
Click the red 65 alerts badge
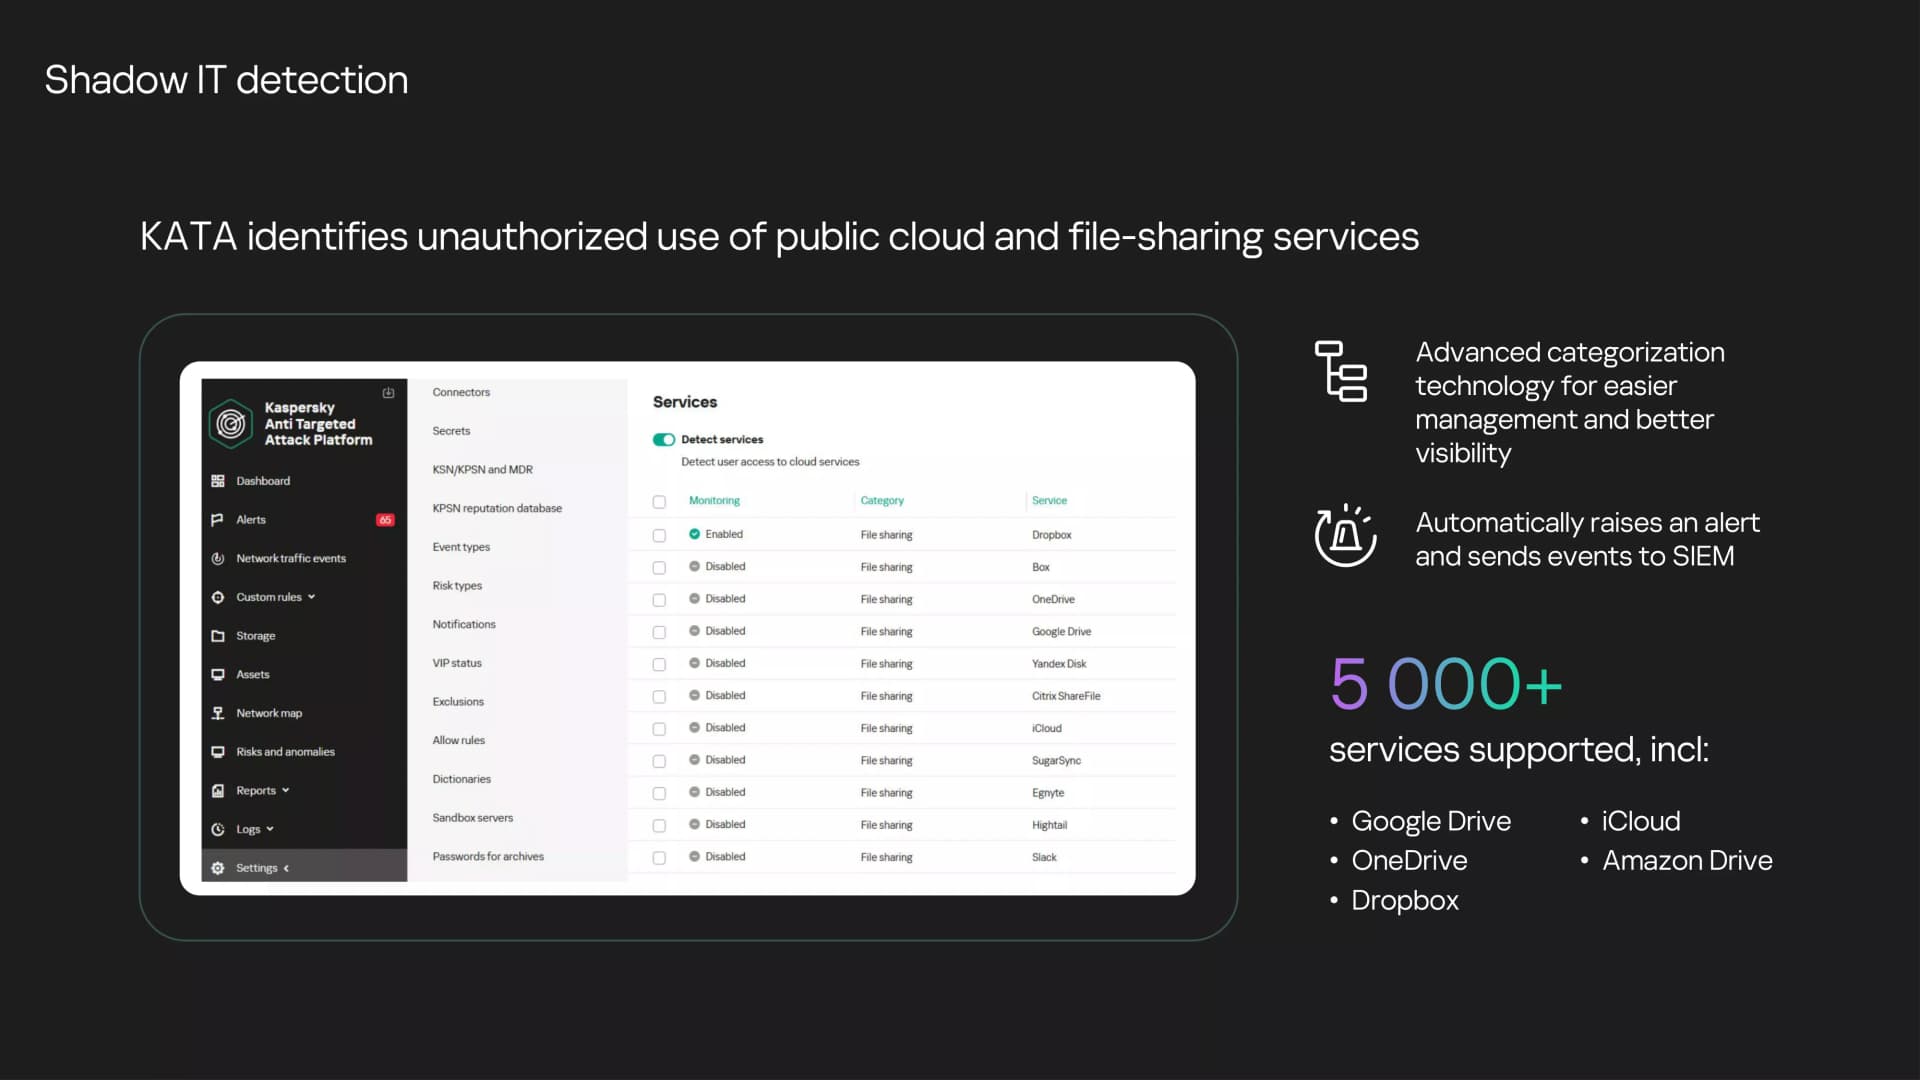[385, 520]
